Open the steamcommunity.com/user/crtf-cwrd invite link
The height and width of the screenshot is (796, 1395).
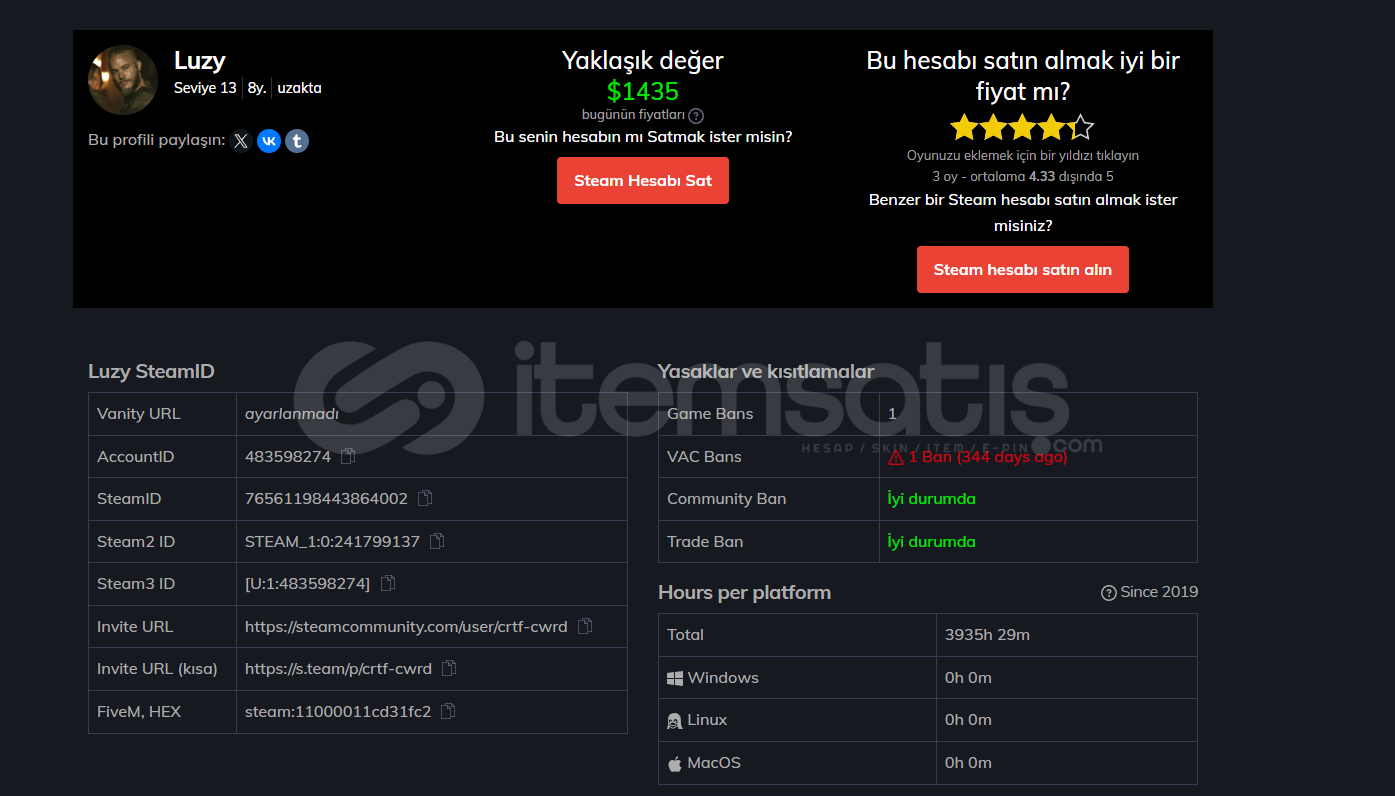[406, 626]
